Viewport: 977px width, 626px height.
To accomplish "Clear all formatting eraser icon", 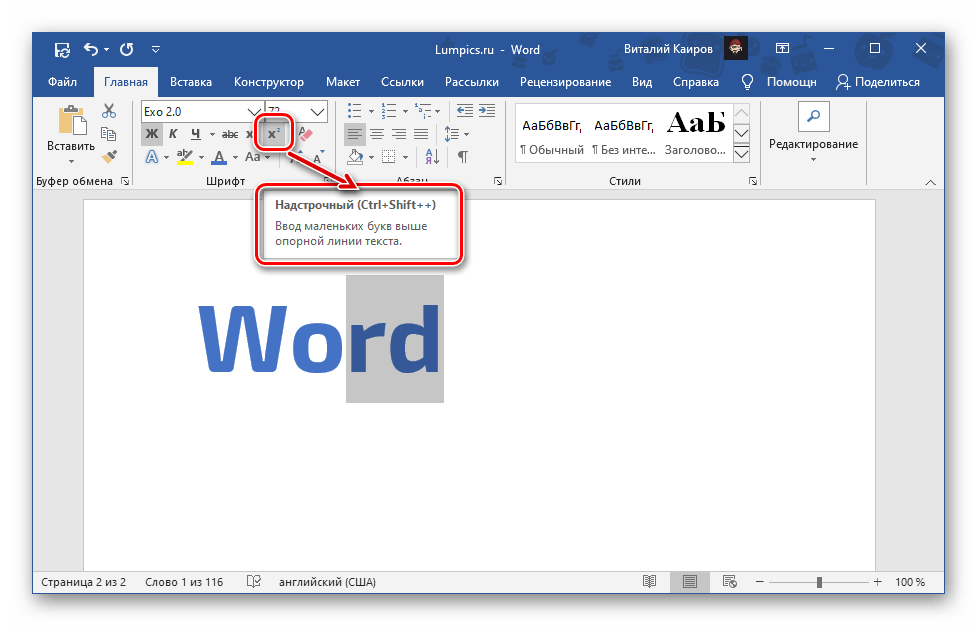I will [x=305, y=134].
